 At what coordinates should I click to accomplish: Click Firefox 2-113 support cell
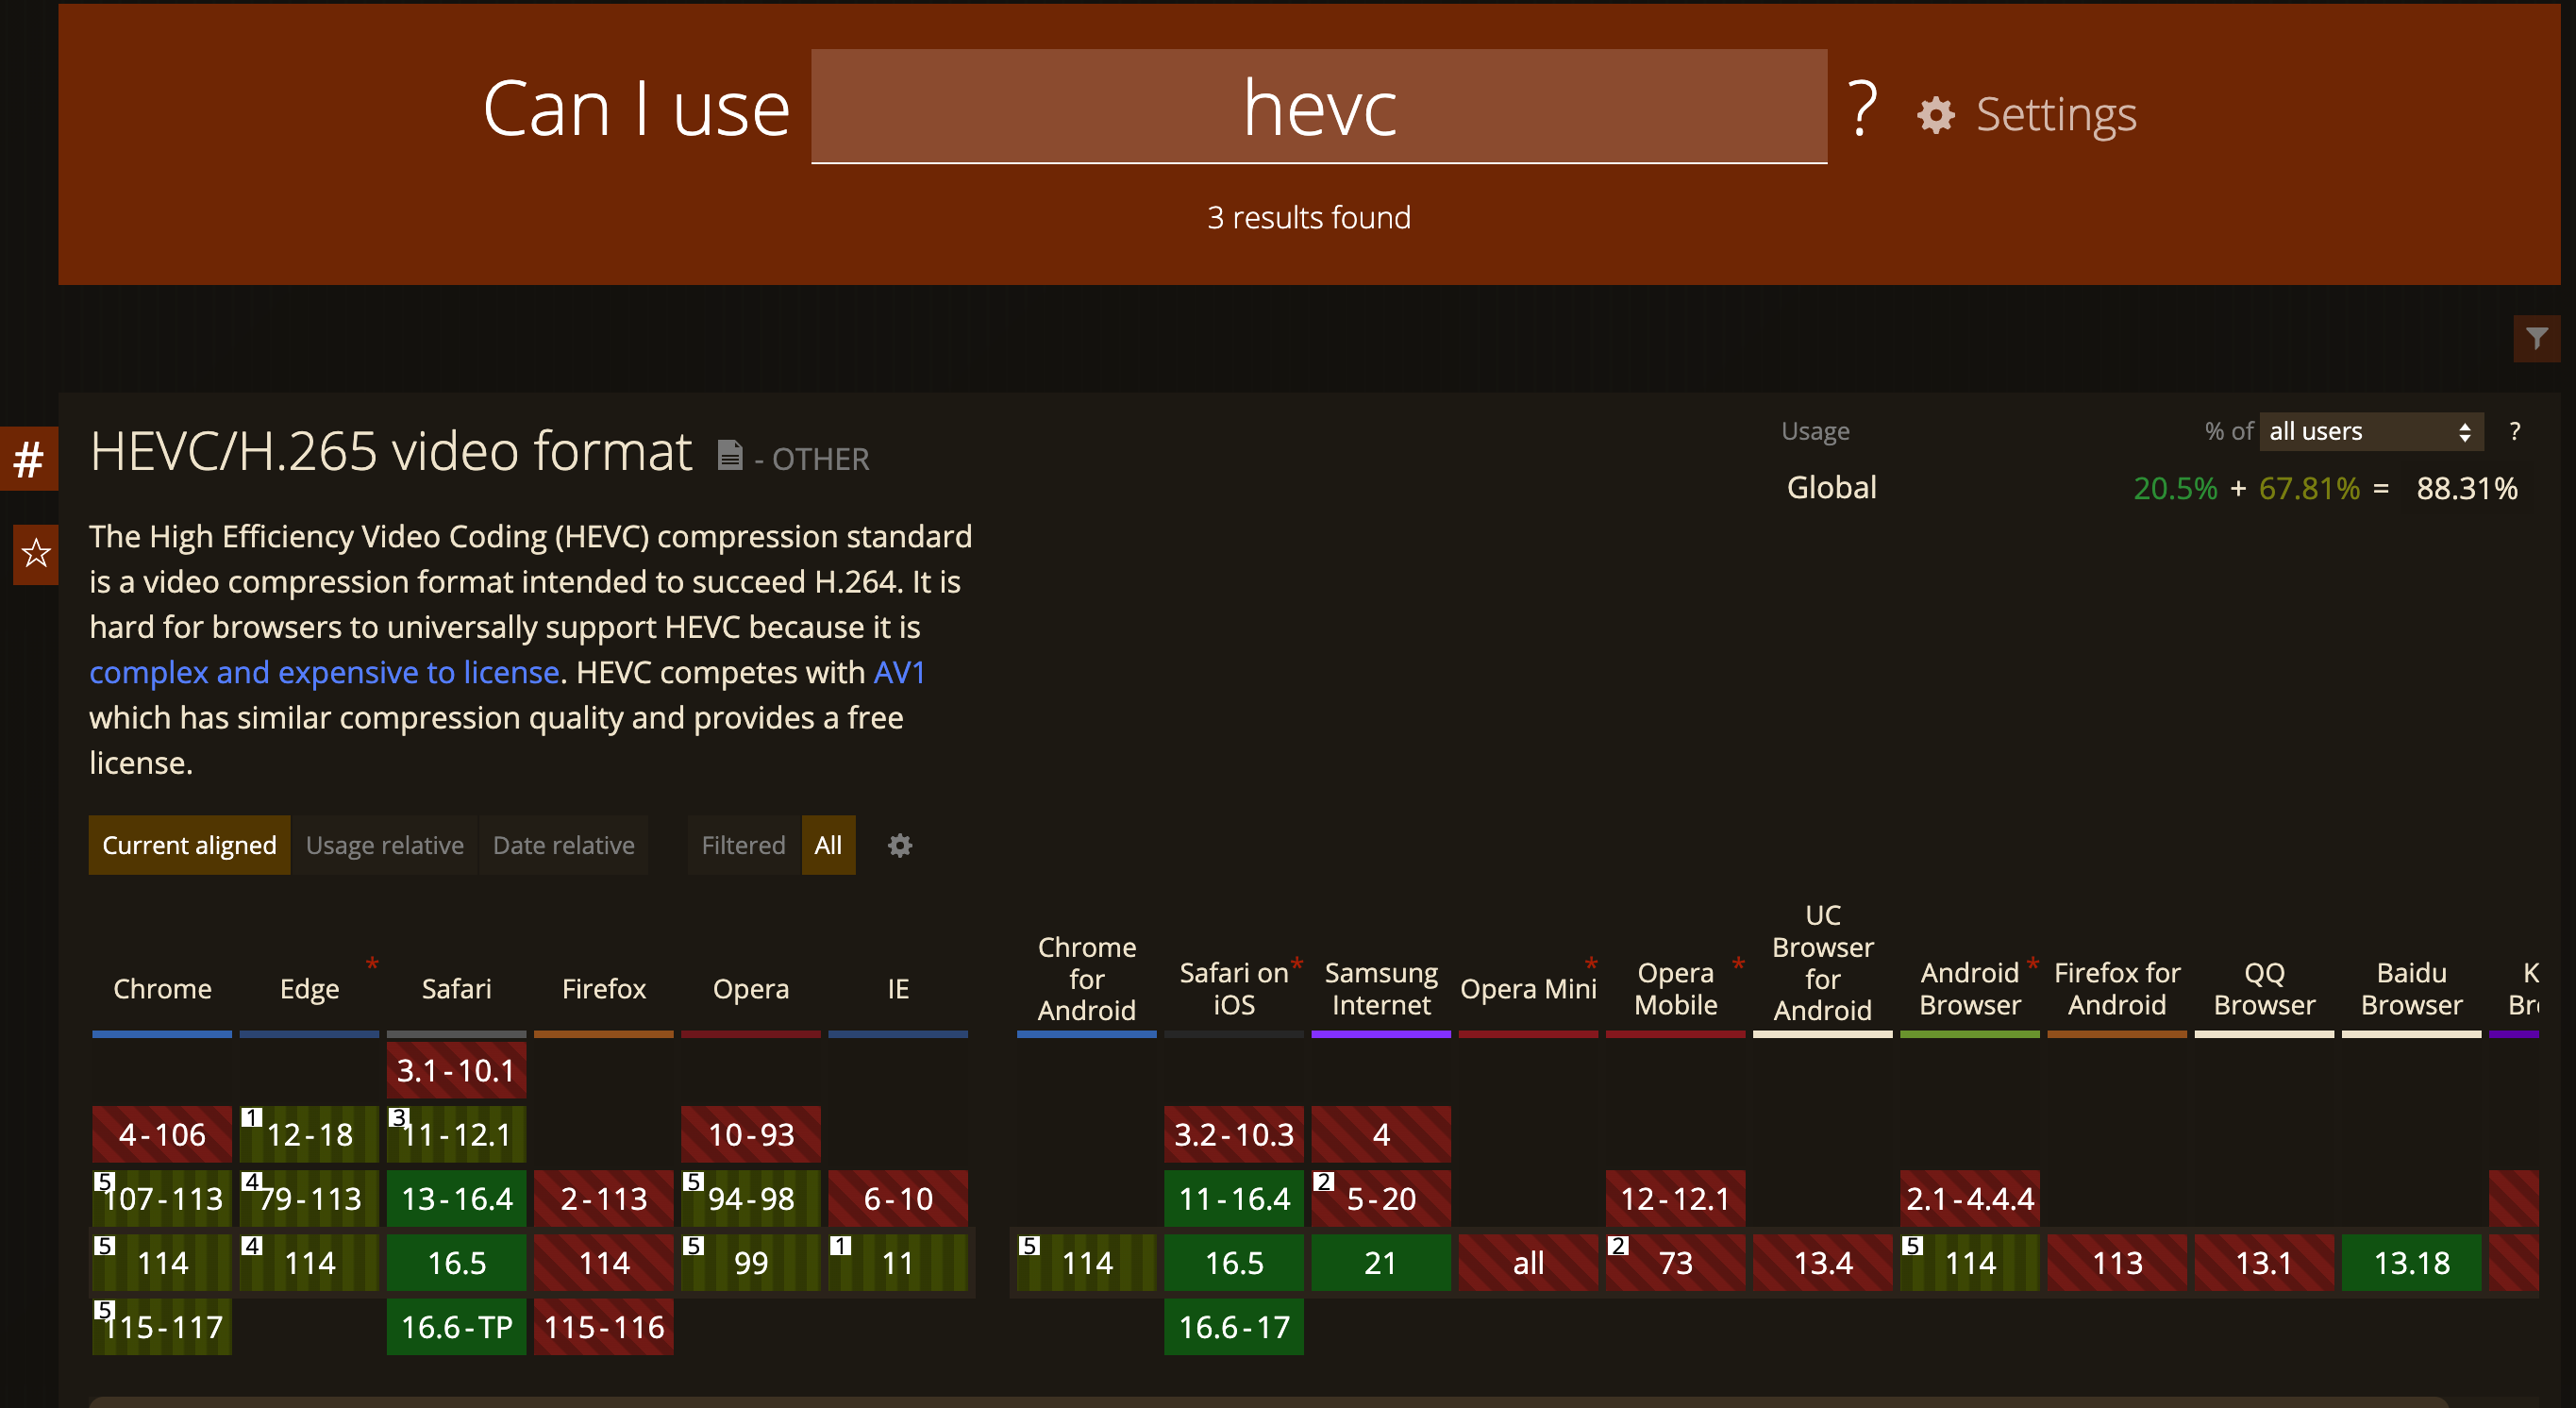[604, 1198]
